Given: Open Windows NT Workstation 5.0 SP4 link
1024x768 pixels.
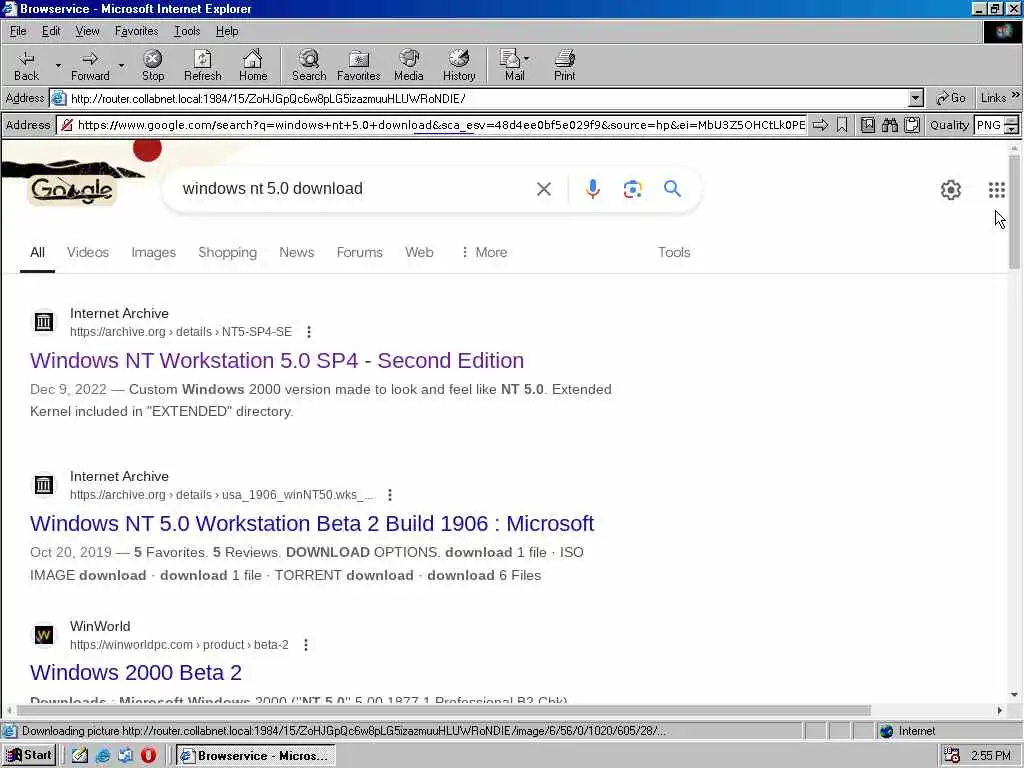Looking at the screenshot, I should point(277,360).
